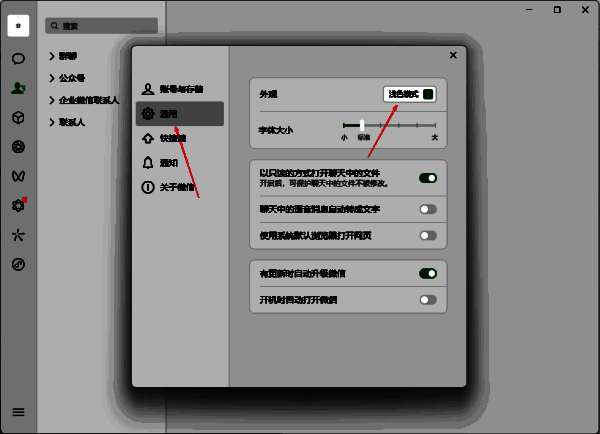Expand the 公众号 contact group
The image size is (600, 434).
67,78
